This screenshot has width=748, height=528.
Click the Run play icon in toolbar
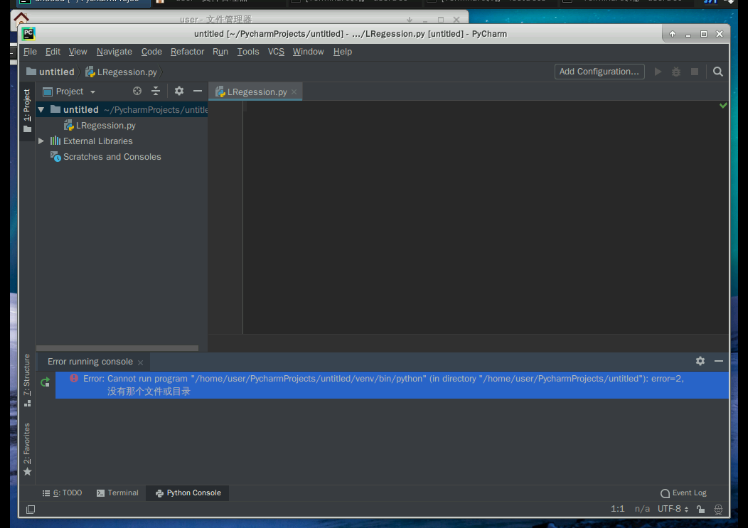[x=658, y=72]
